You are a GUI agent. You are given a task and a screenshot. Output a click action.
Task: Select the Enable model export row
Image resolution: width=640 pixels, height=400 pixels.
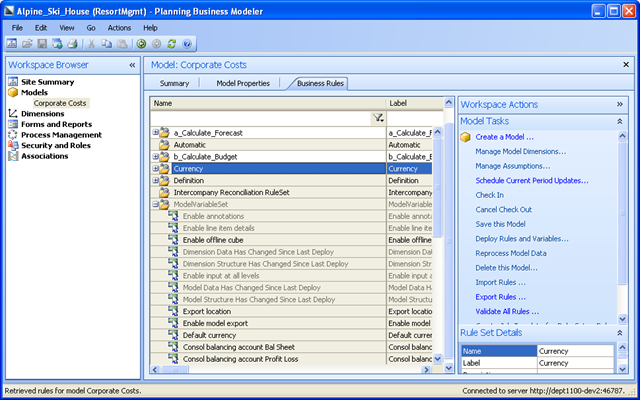(x=291, y=323)
